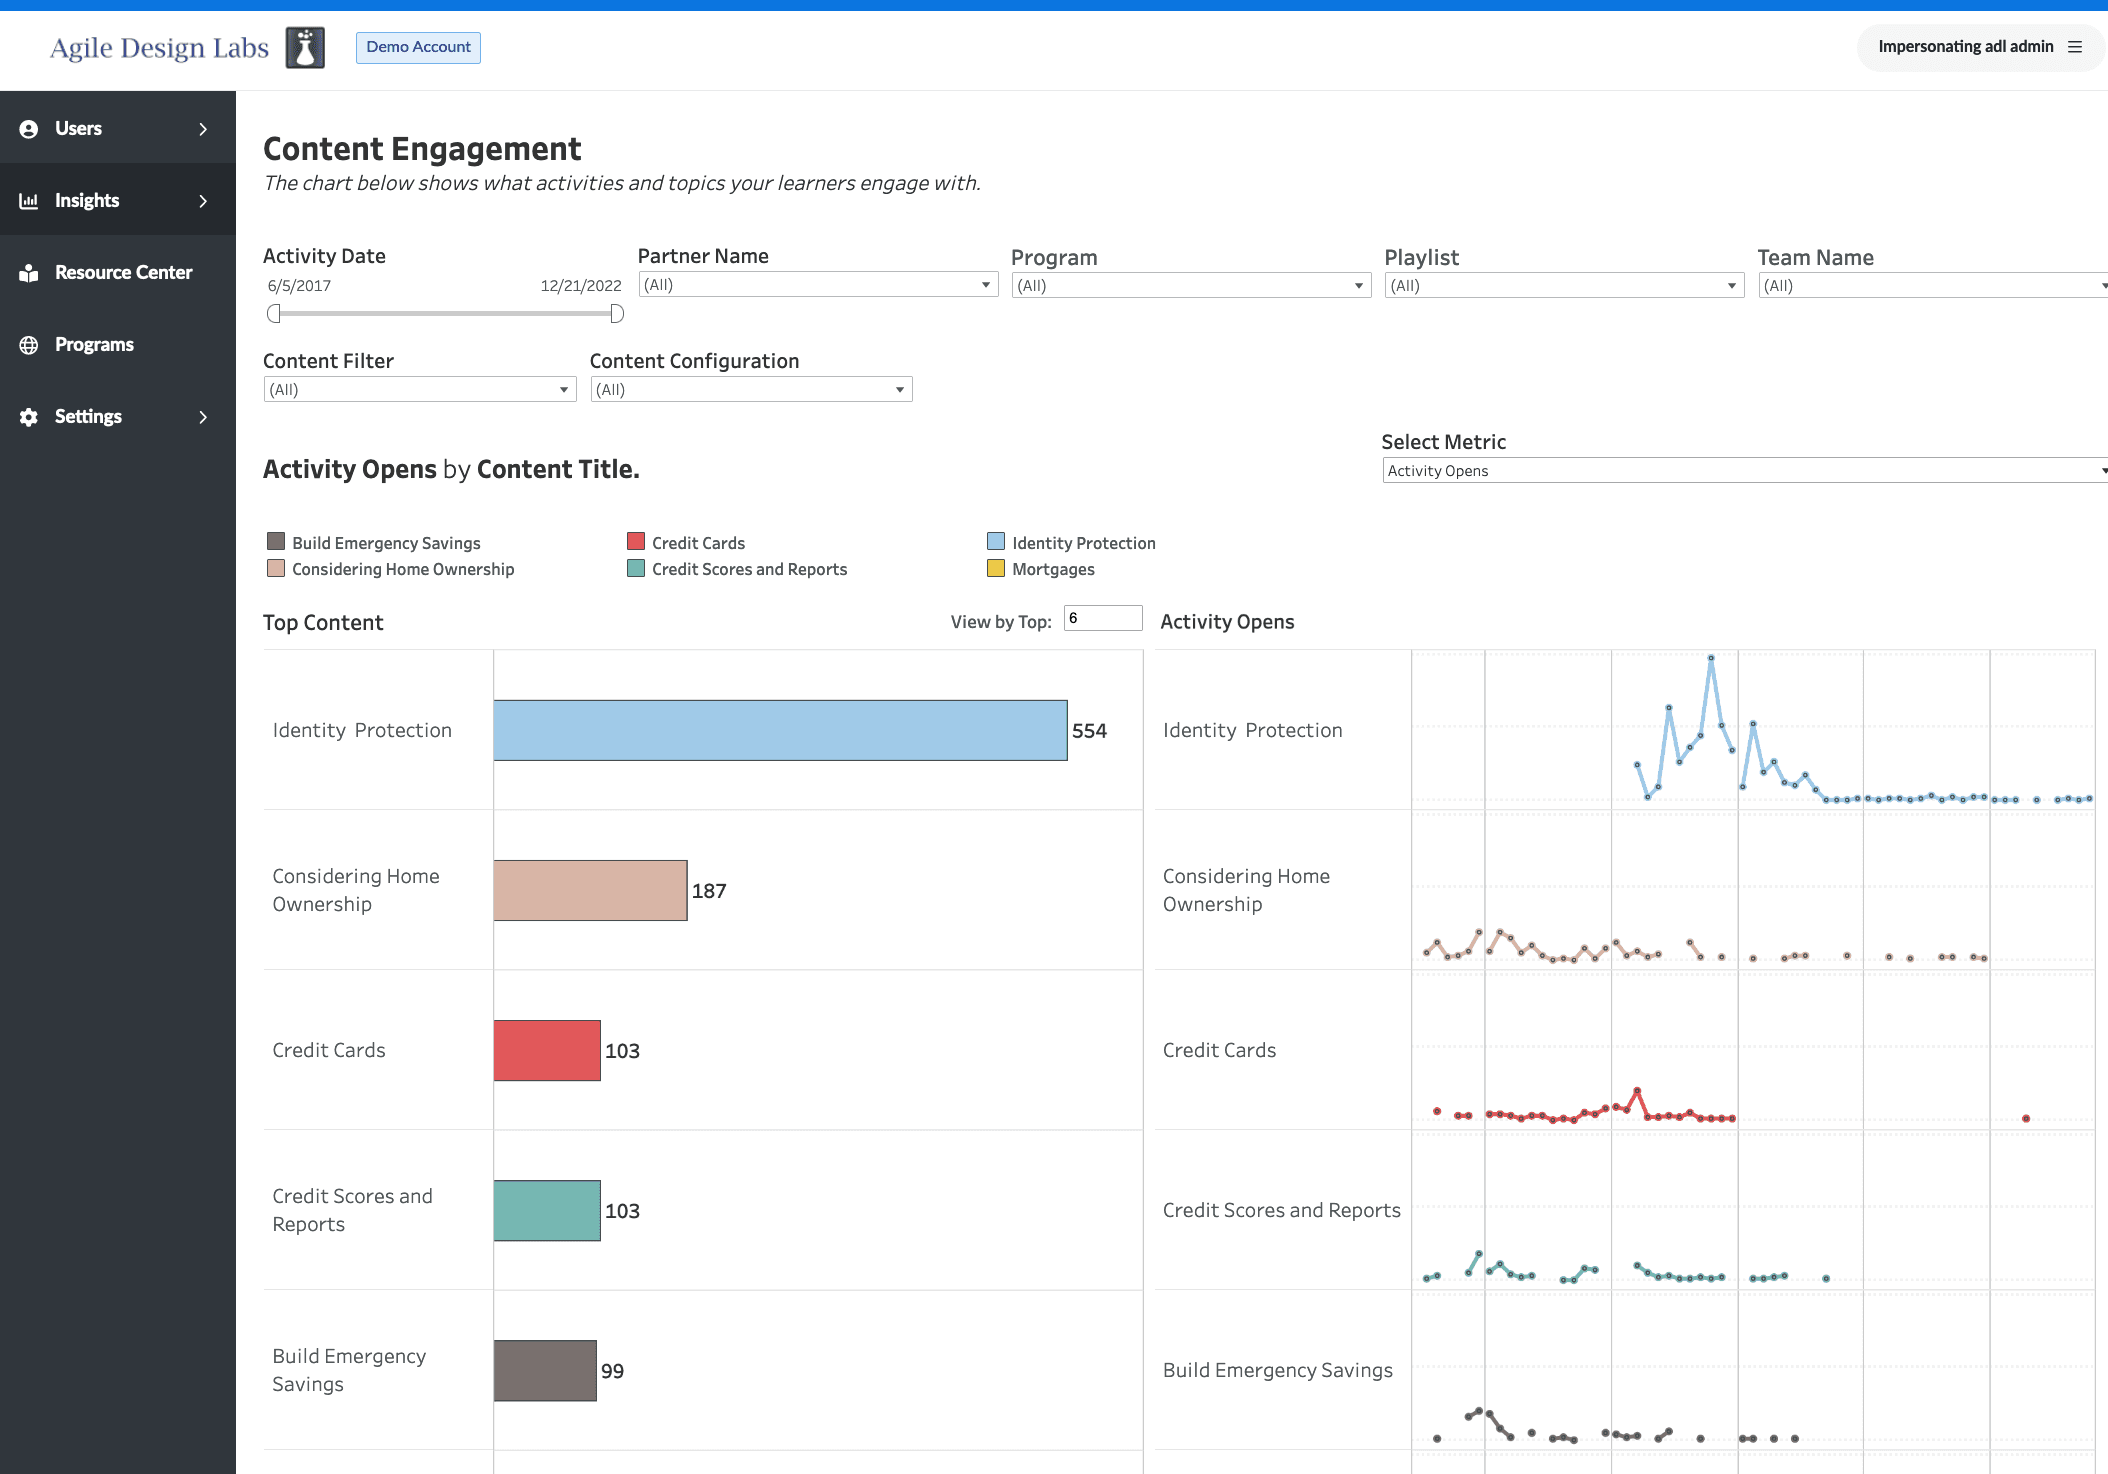Click the Settings gear icon
The image size is (2108, 1474).
pyautogui.click(x=29, y=417)
